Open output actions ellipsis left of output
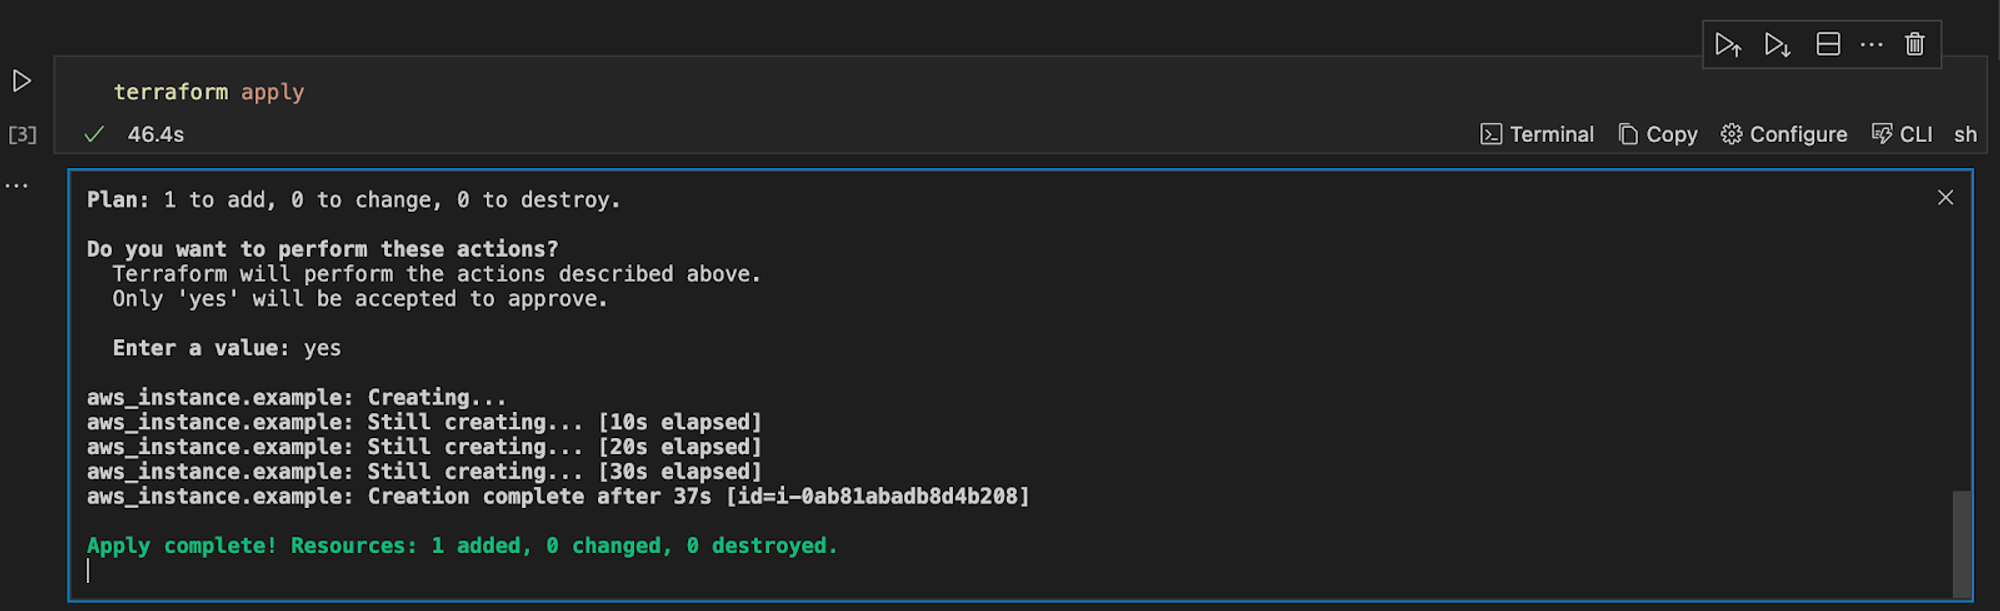The image size is (2000, 611). click(17, 185)
